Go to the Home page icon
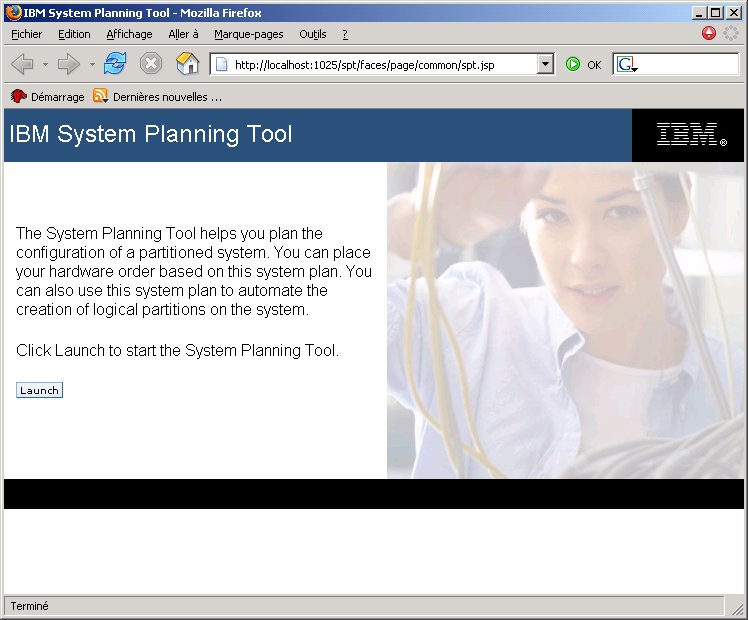748x620 pixels. [187, 63]
